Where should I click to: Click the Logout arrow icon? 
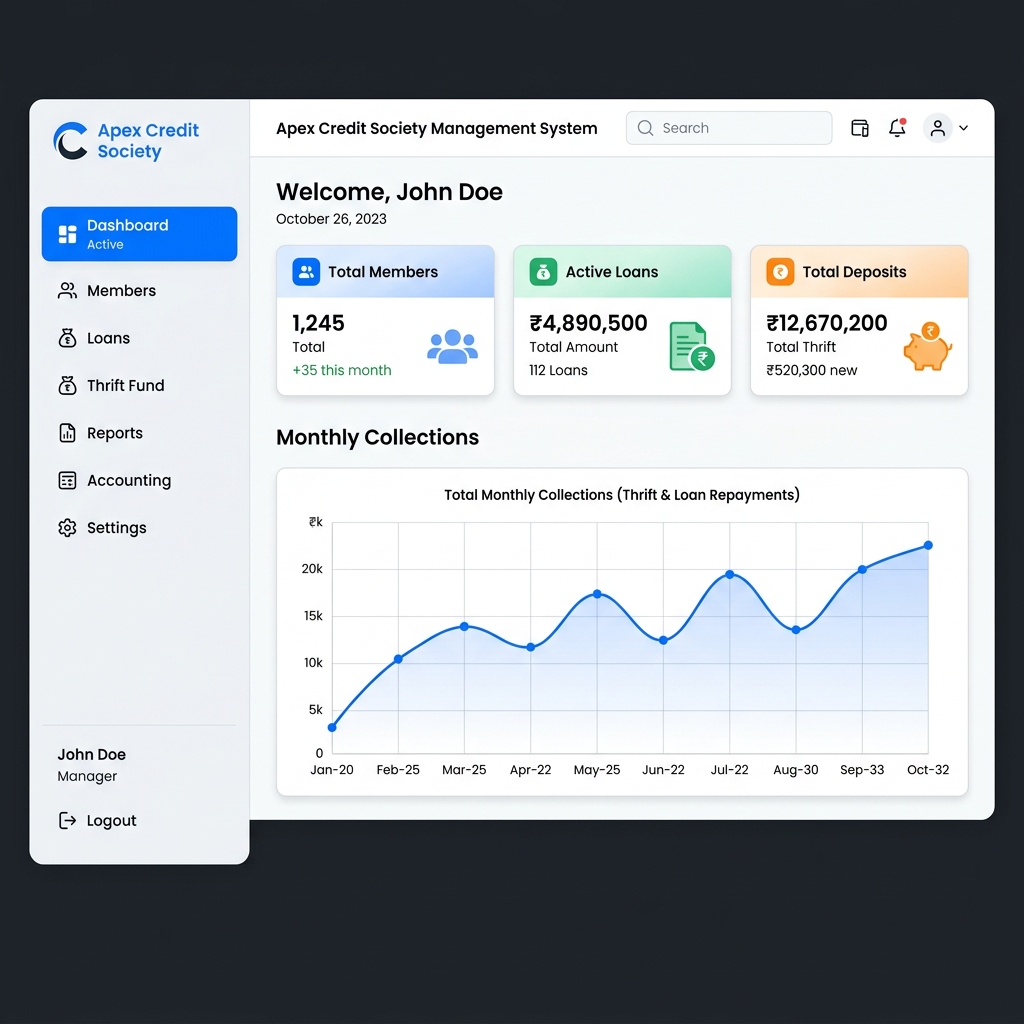pyautogui.click(x=67, y=820)
